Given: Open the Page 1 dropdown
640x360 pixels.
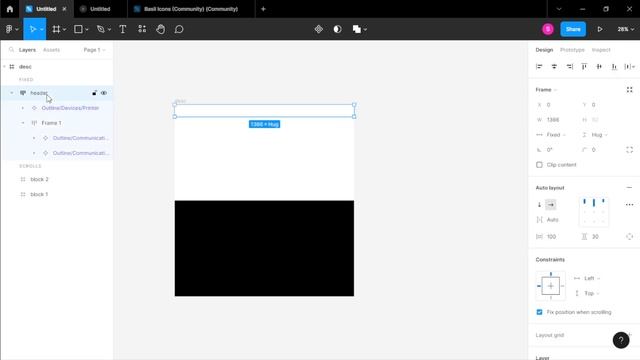Looking at the screenshot, I should click(94, 50).
